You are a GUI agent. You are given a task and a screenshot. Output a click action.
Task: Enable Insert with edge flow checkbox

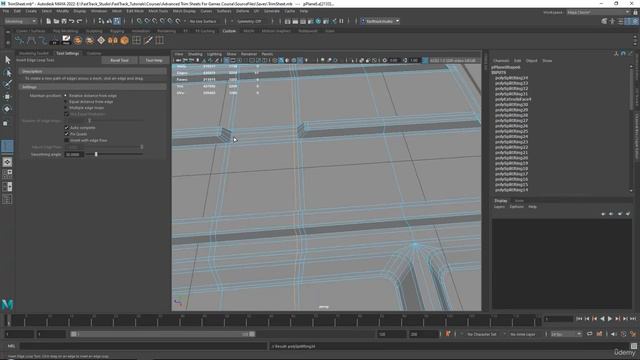tap(67, 140)
